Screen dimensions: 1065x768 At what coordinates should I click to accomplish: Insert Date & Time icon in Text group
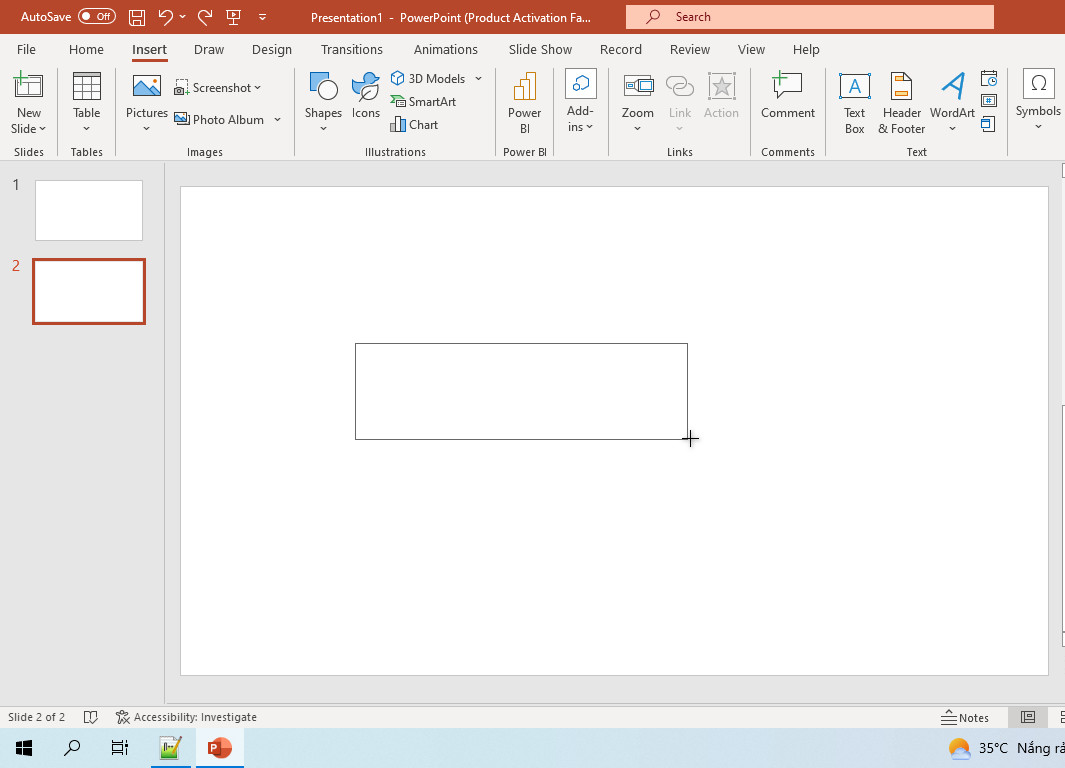tap(989, 79)
